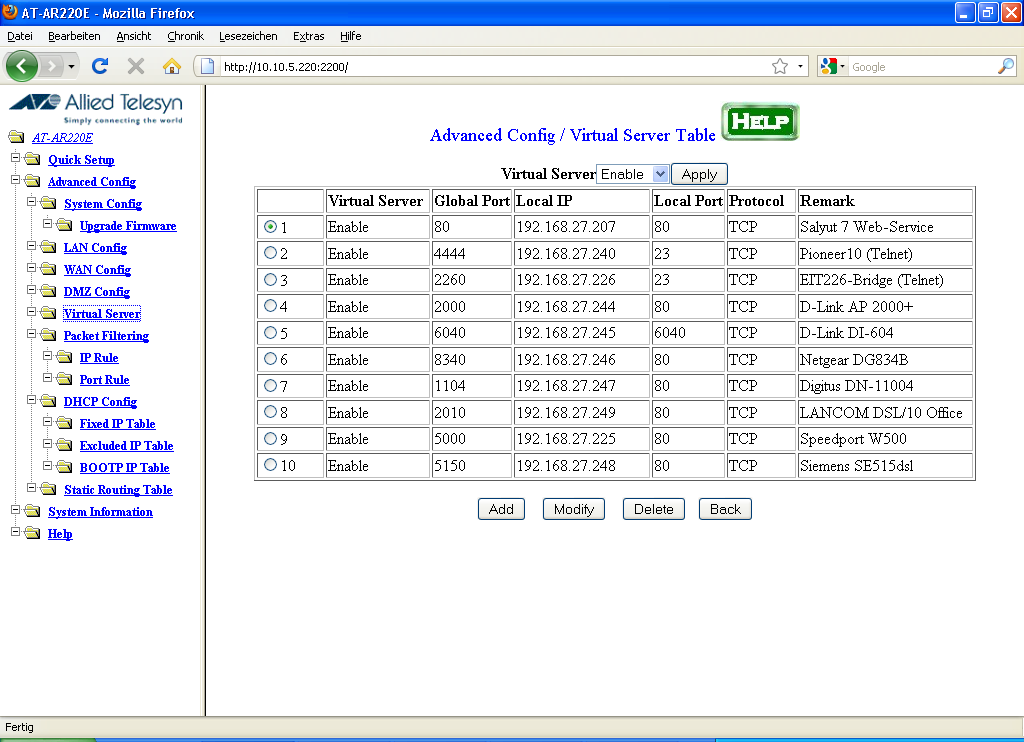Open the Ansicht menu
This screenshot has height=742, width=1024.
tap(133, 36)
